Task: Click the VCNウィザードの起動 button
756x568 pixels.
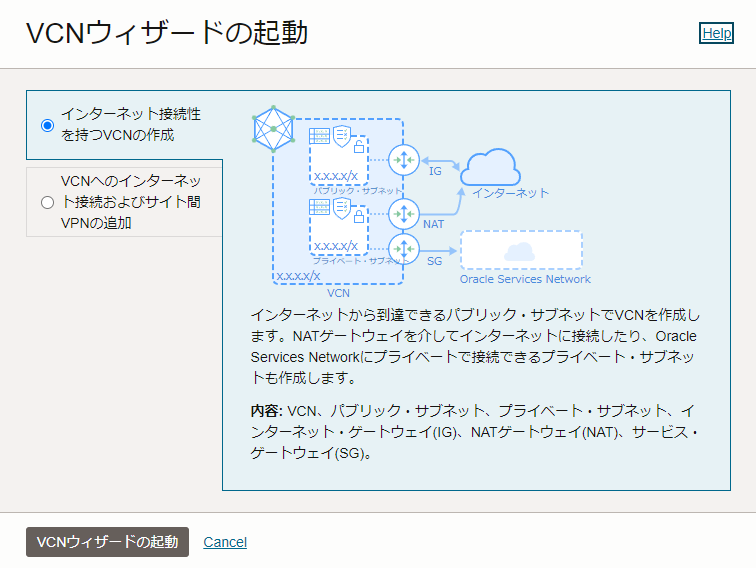Action: 108,542
